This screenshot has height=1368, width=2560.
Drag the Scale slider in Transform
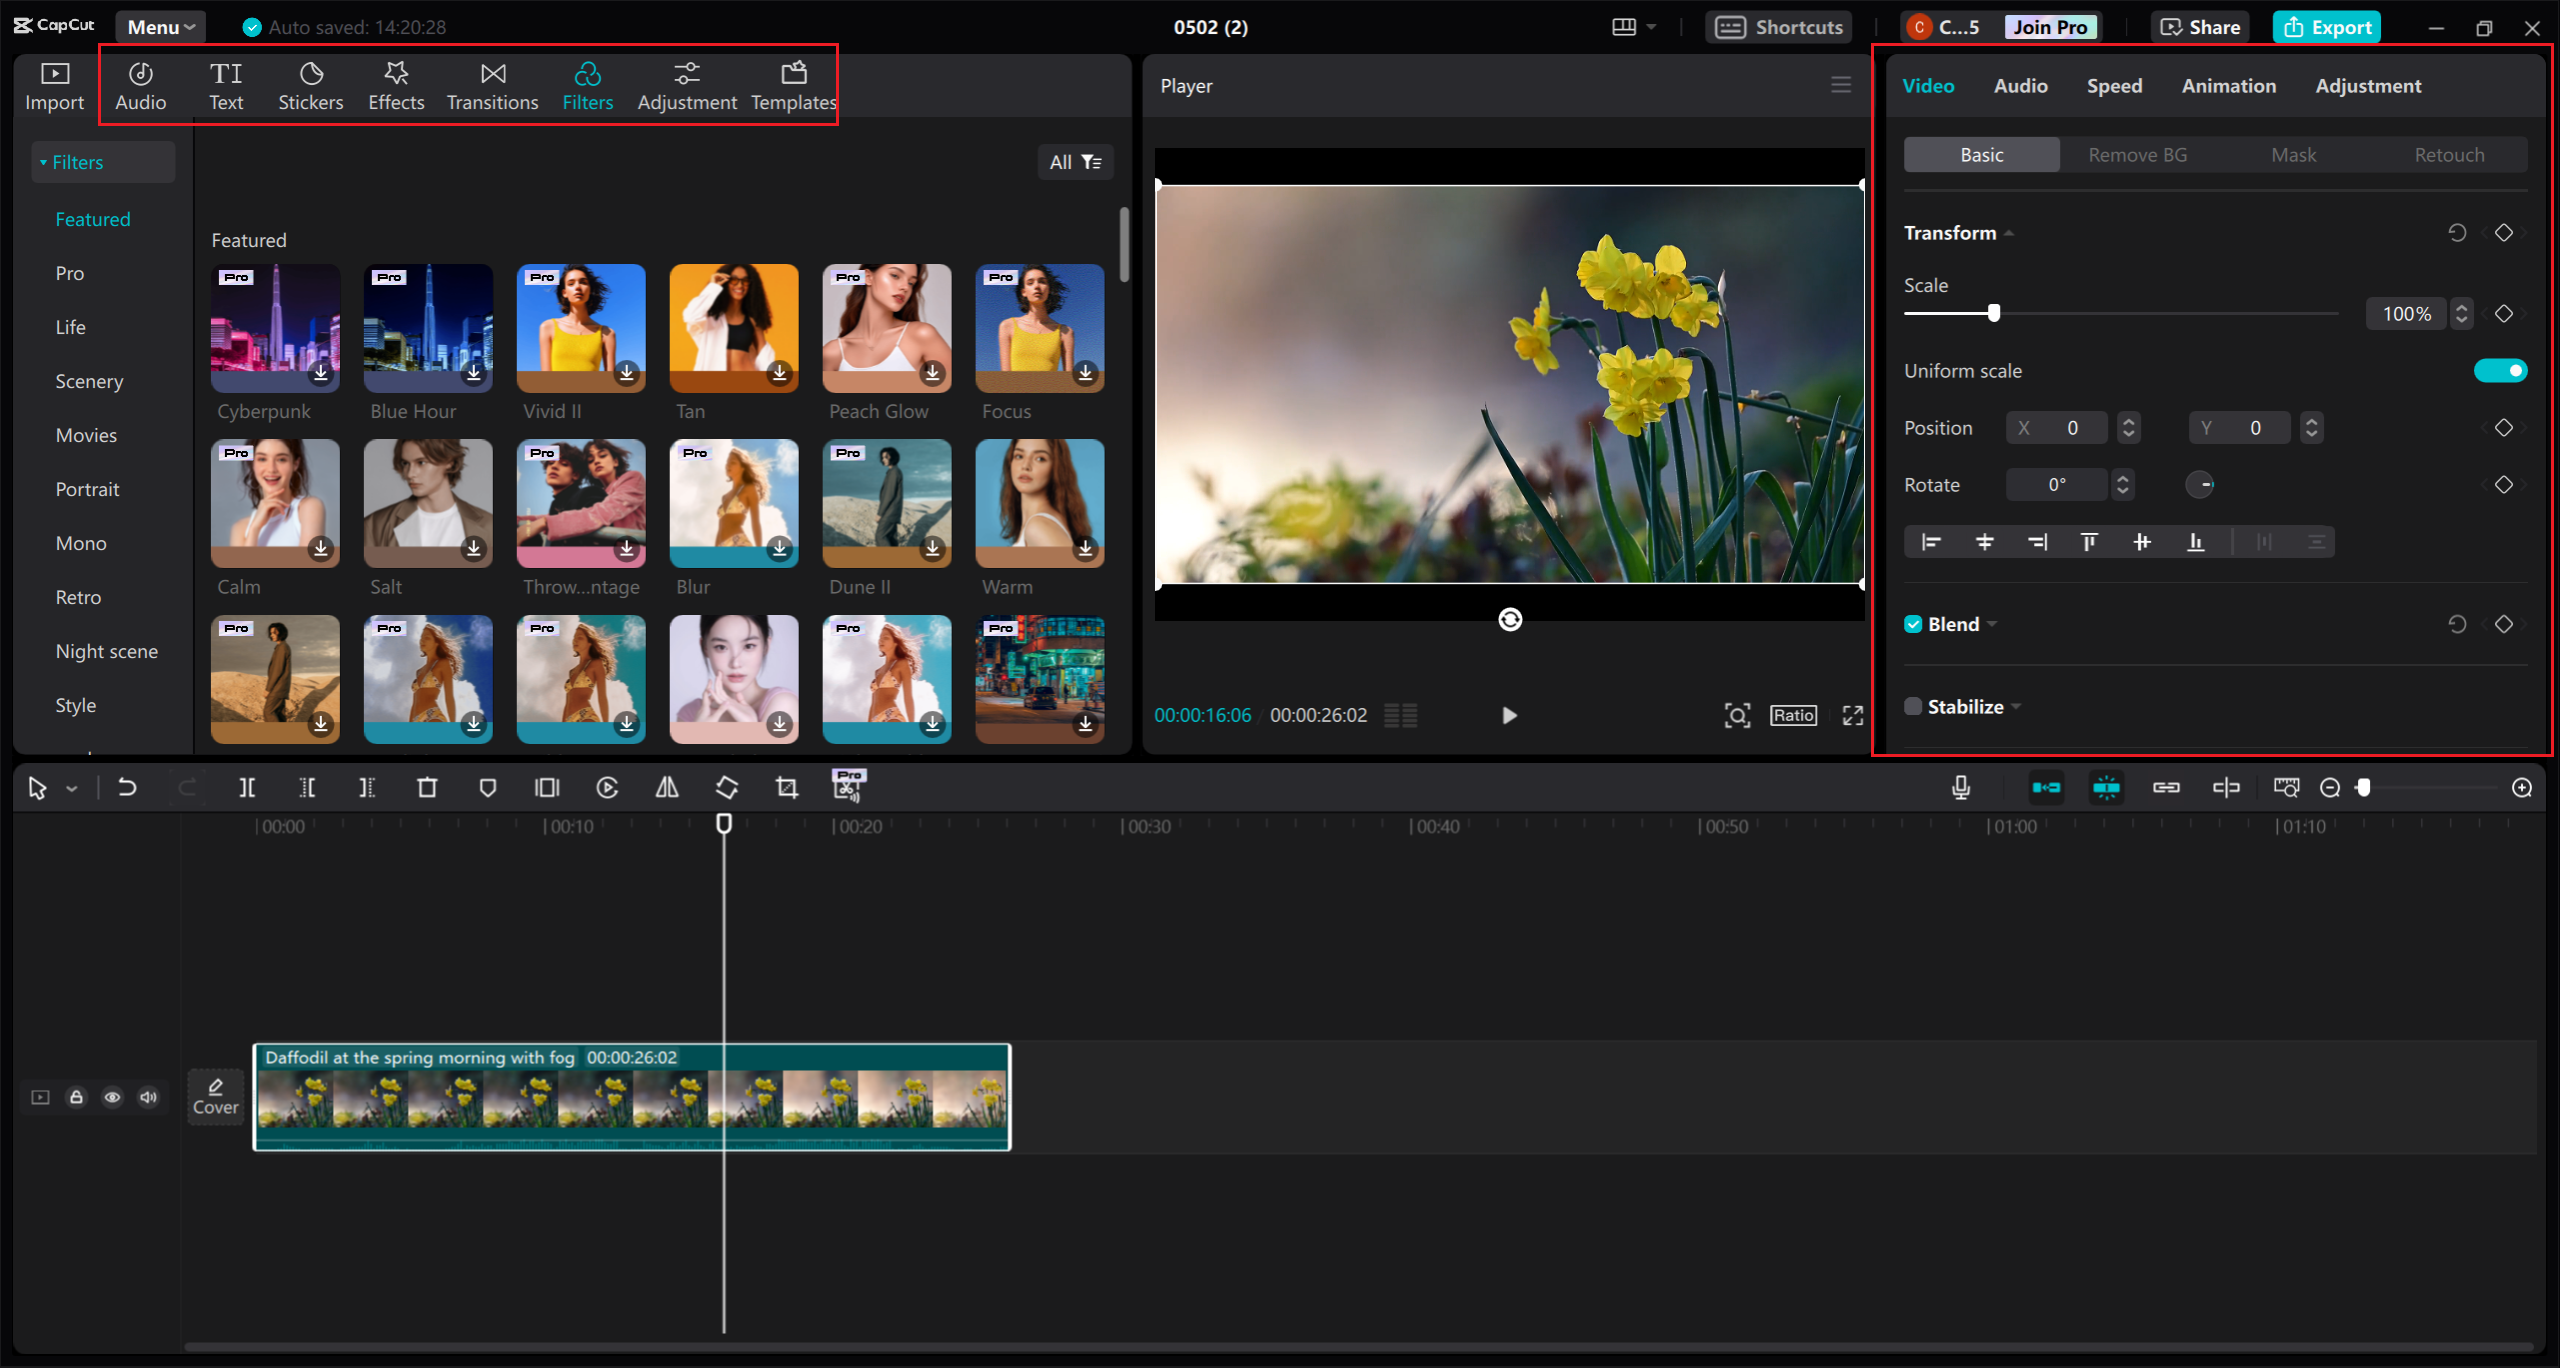click(x=1993, y=313)
